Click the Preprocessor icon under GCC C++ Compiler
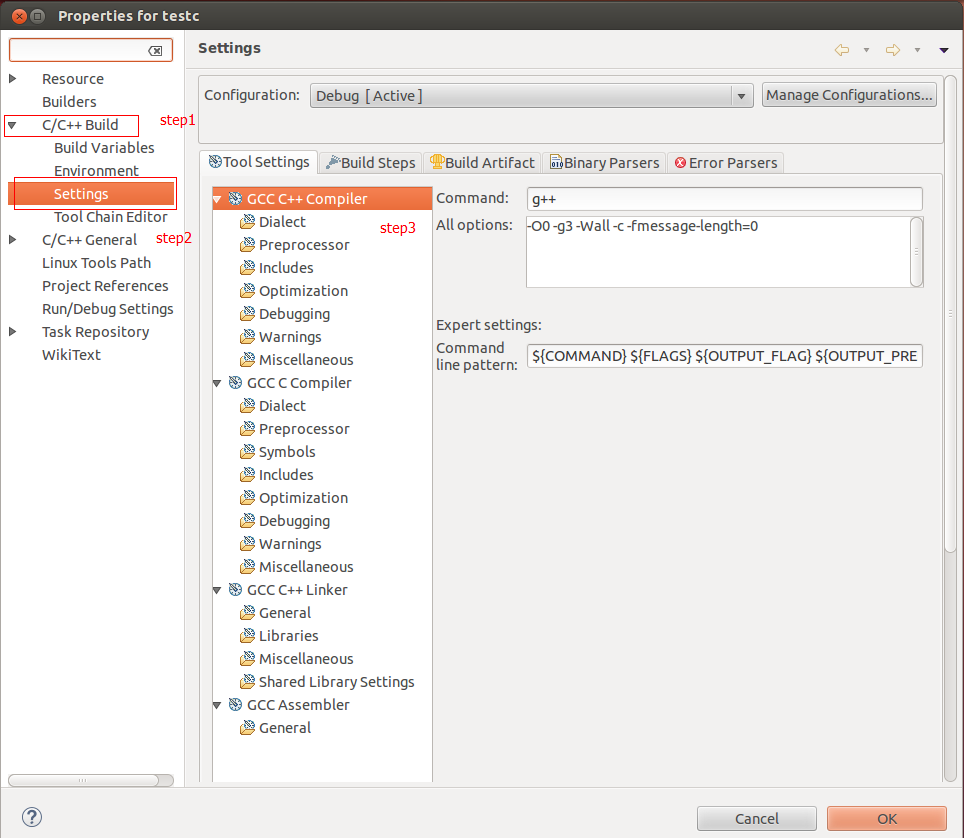 click(247, 245)
